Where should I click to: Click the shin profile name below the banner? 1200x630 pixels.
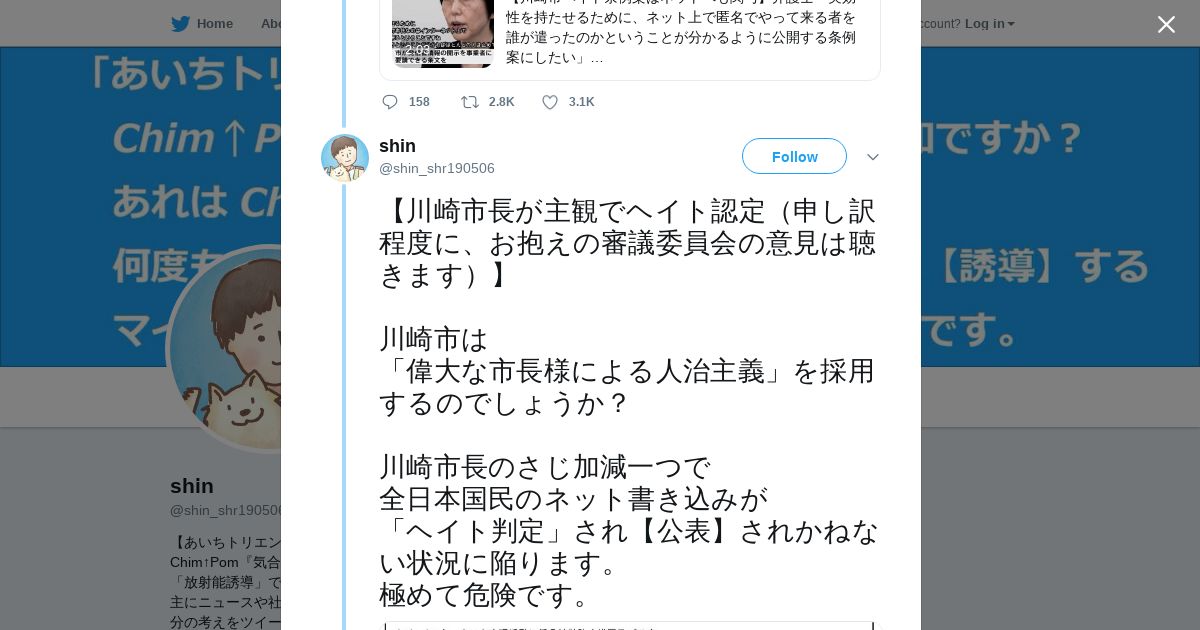(x=192, y=486)
